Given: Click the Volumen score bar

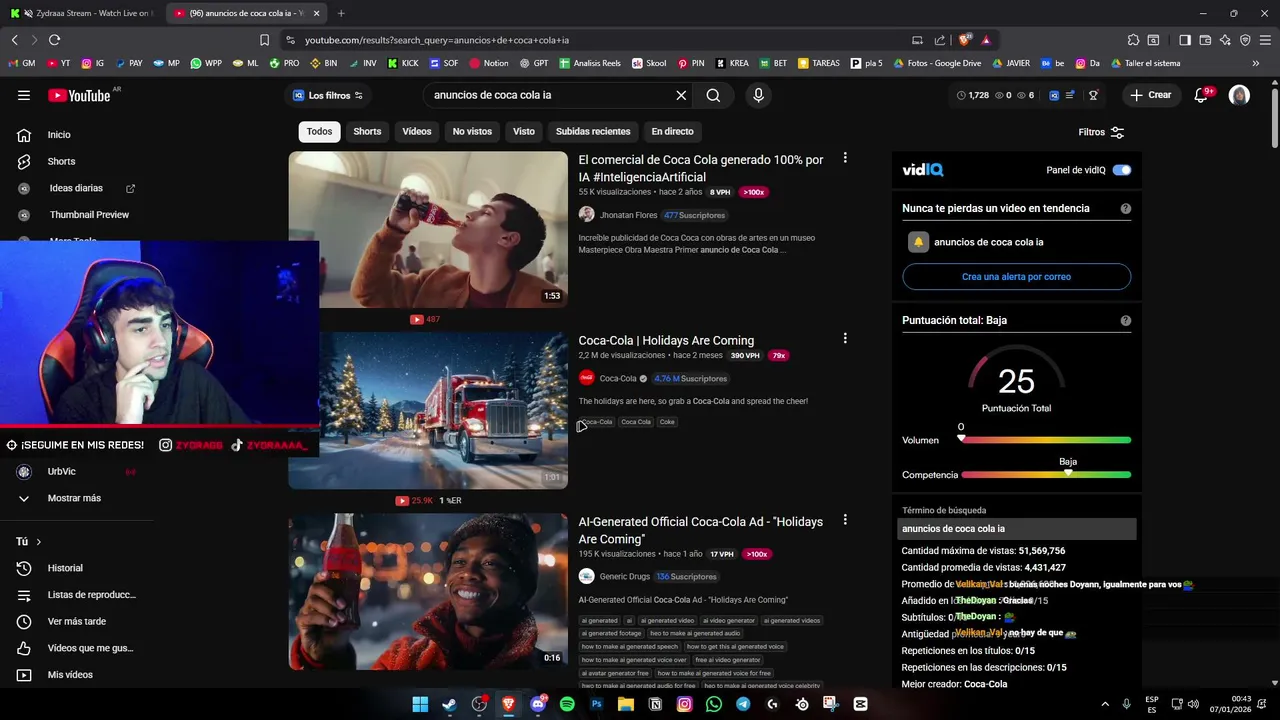Looking at the screenshot, I should [1045, 440].
